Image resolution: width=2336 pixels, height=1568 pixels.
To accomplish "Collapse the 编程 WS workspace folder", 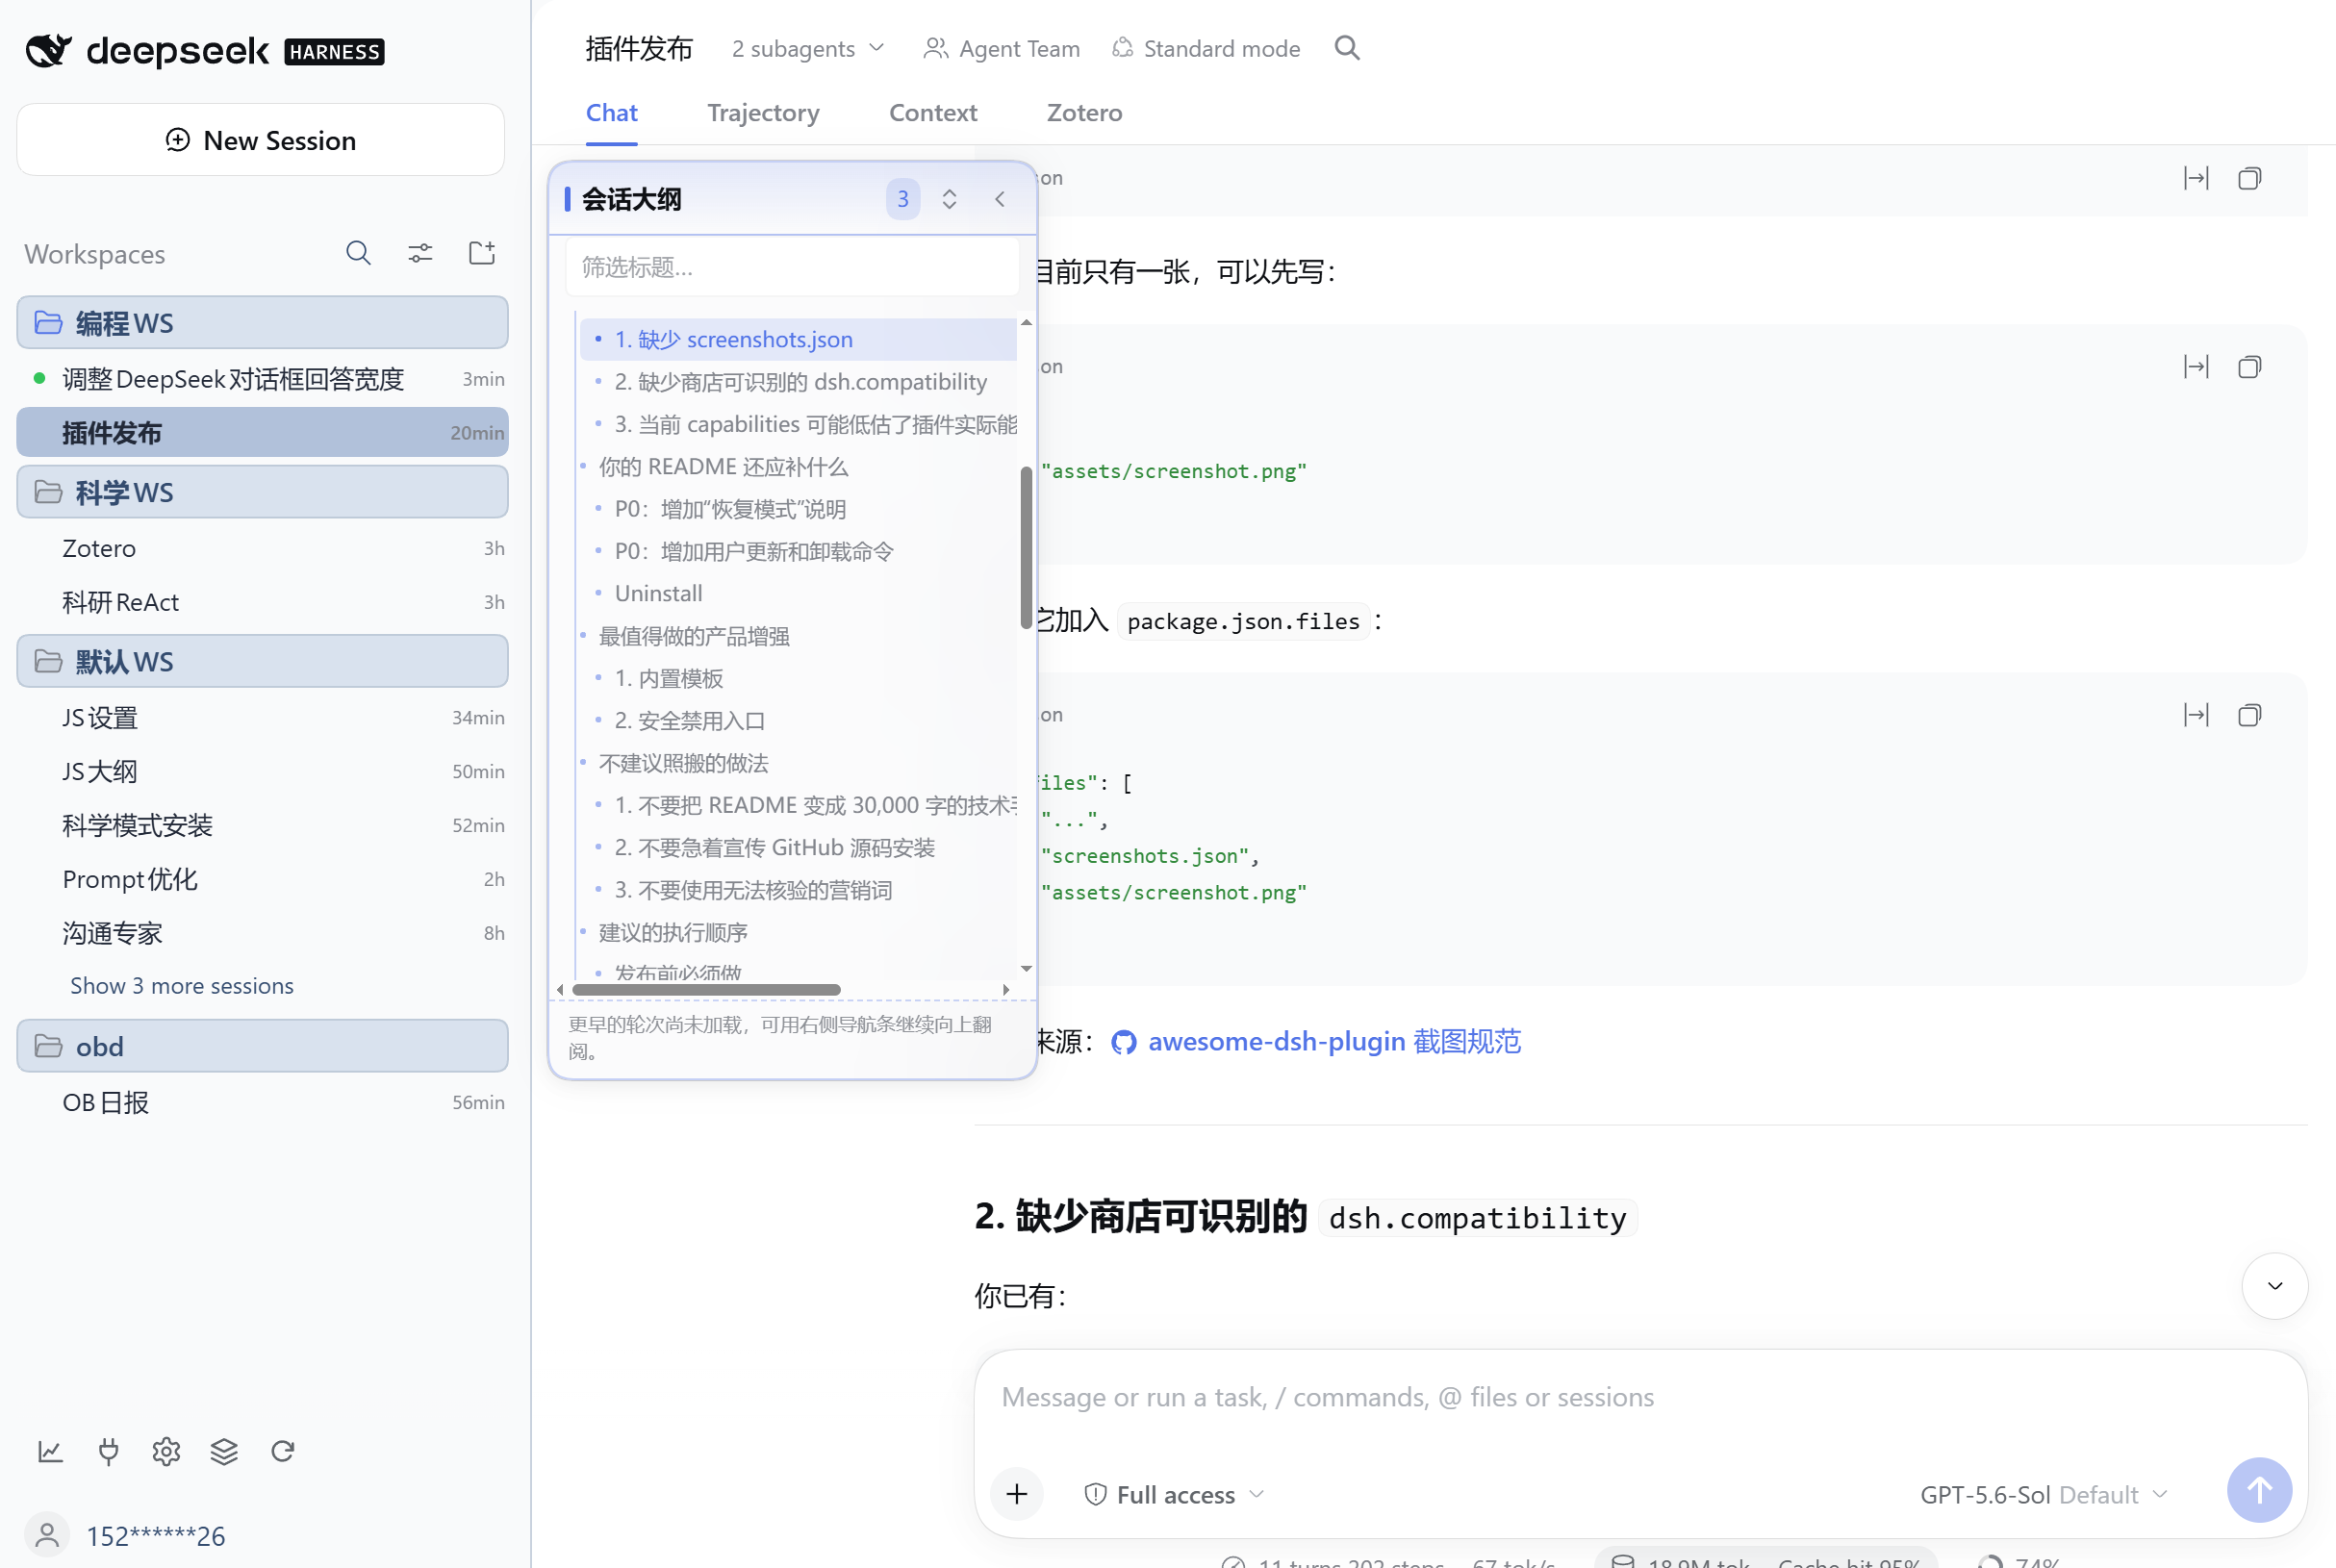I will pyautogui.click(x=262, y=322).
